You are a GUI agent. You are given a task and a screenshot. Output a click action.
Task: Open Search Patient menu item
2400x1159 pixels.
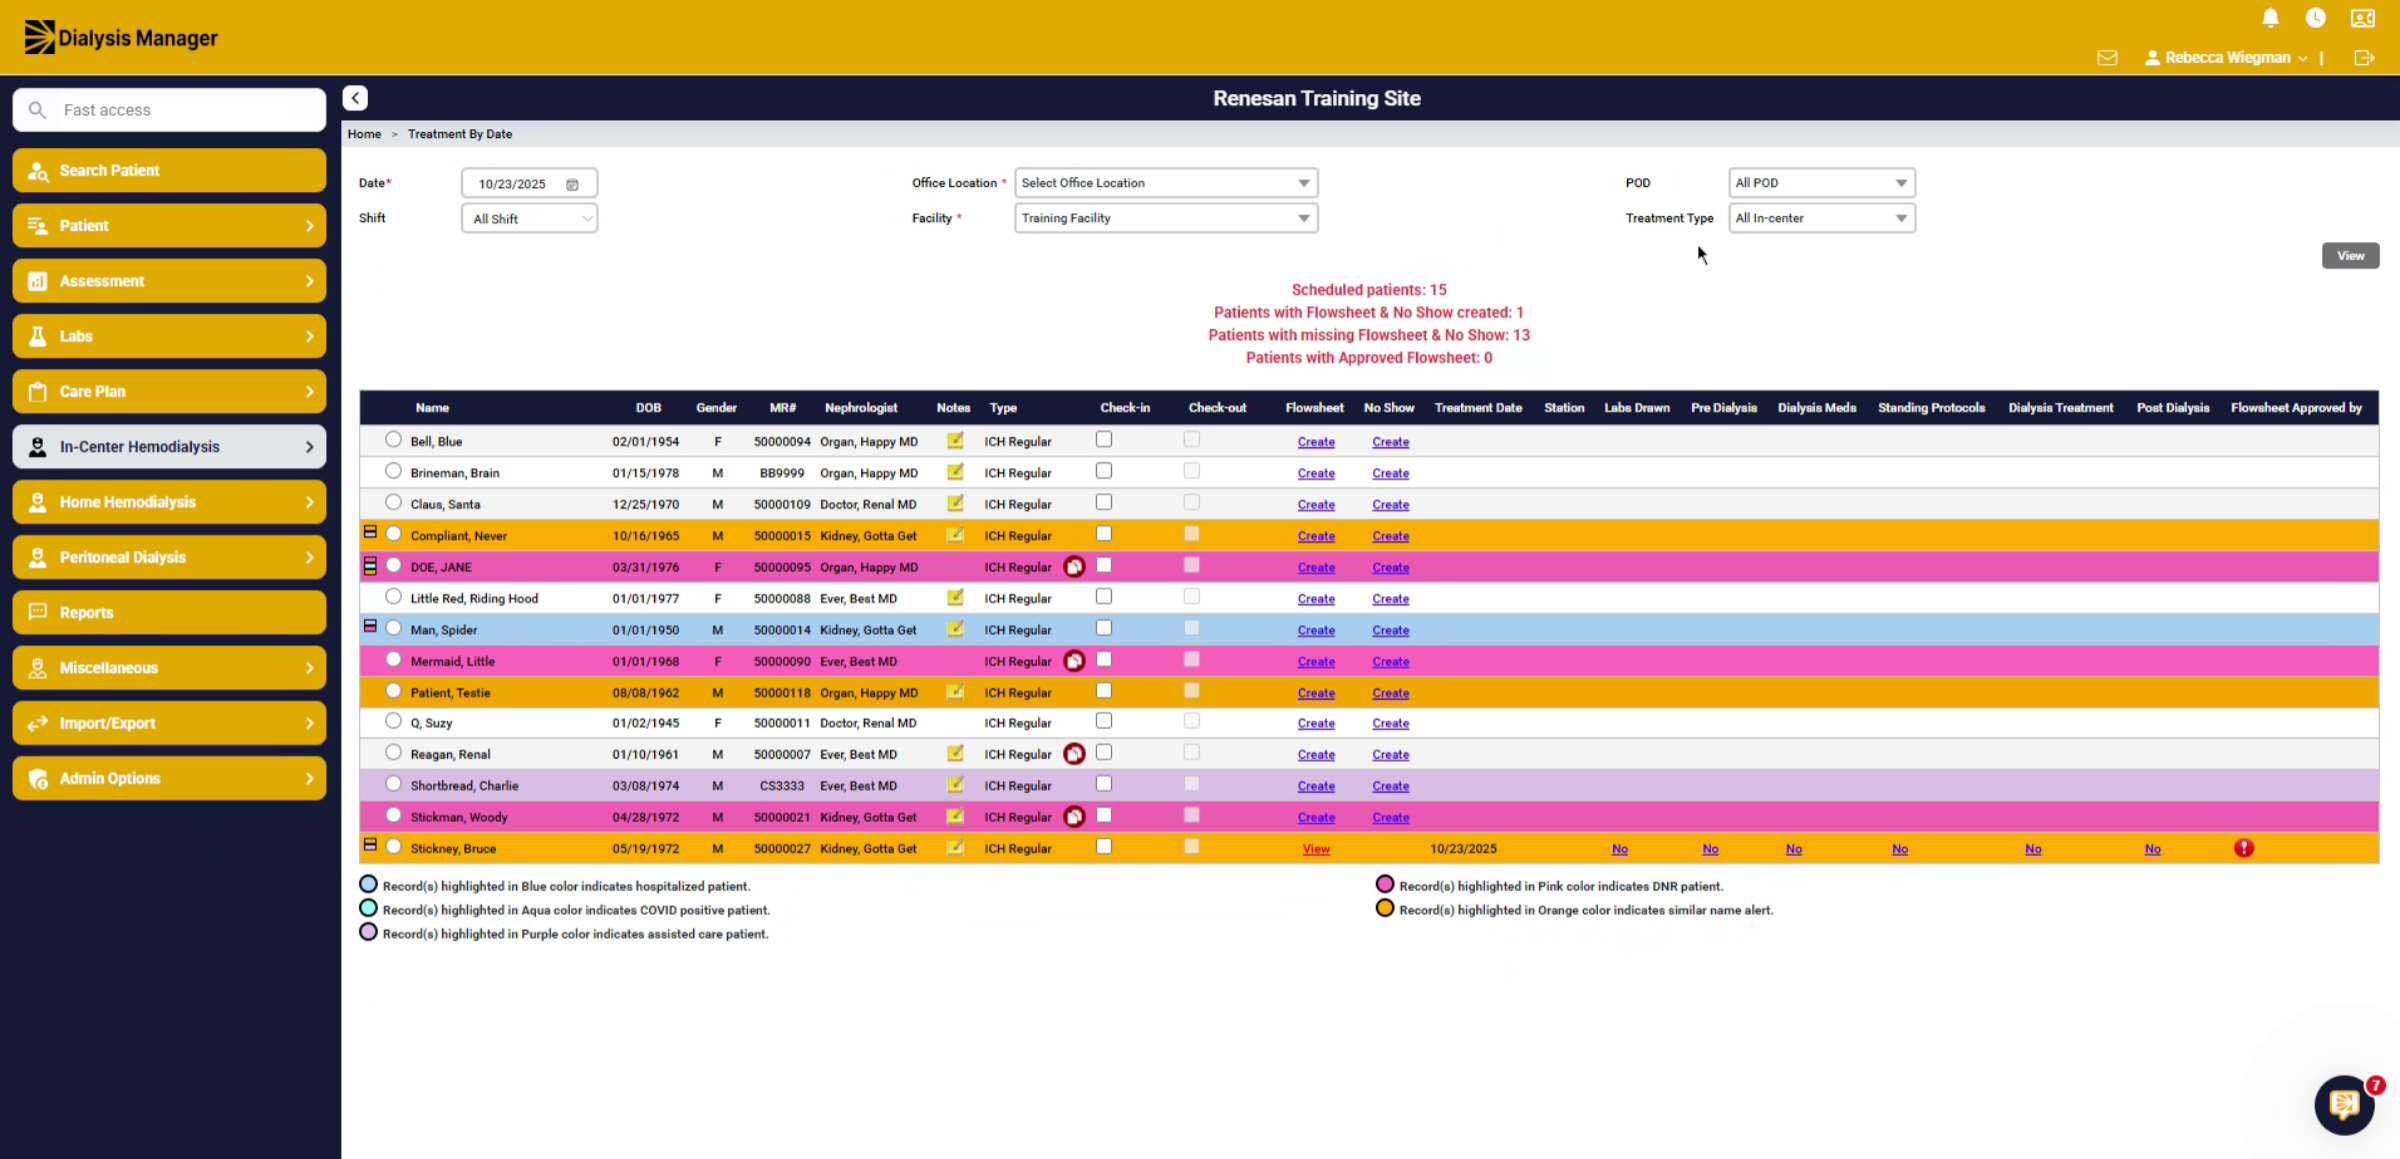click(169, 170)
